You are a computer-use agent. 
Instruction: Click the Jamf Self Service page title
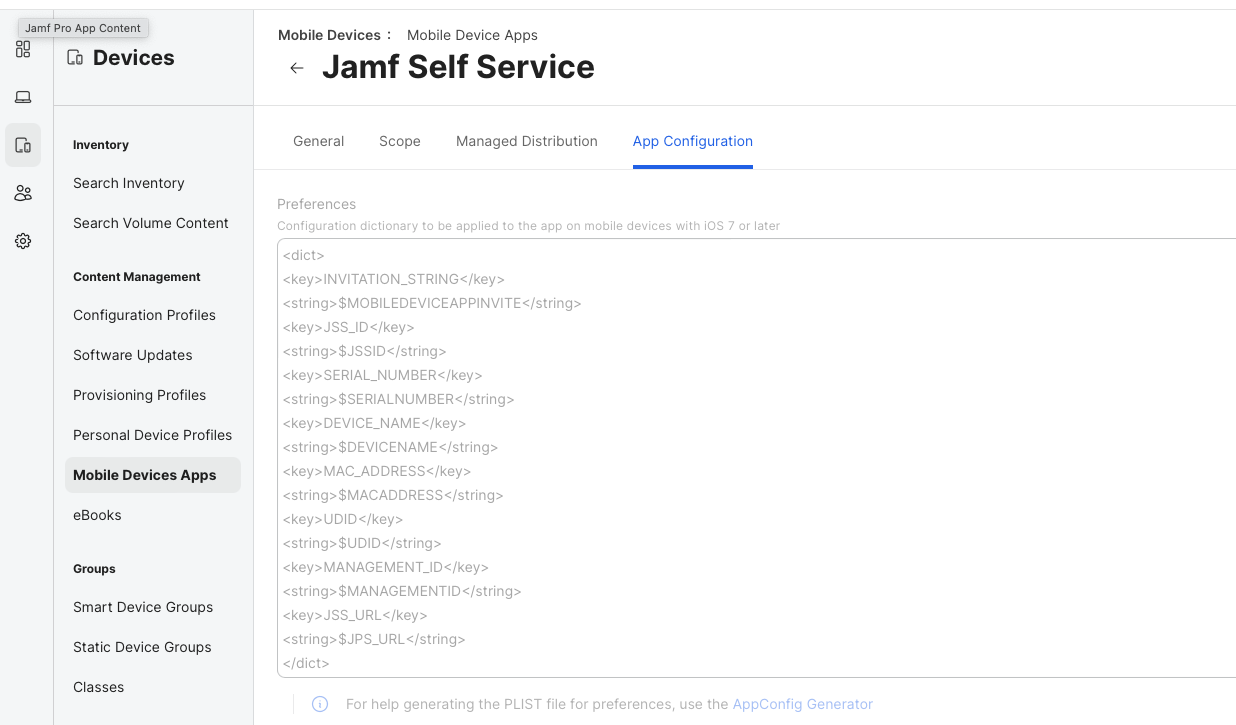(x=458, y=67)
